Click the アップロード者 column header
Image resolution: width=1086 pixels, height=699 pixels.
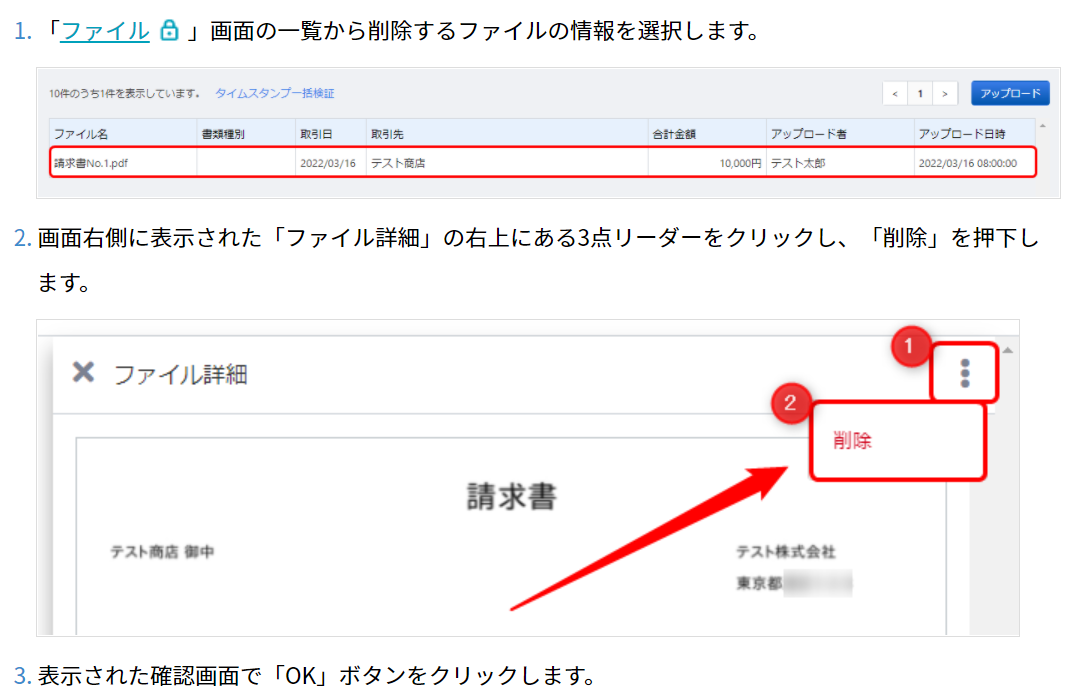coord(808,133)
